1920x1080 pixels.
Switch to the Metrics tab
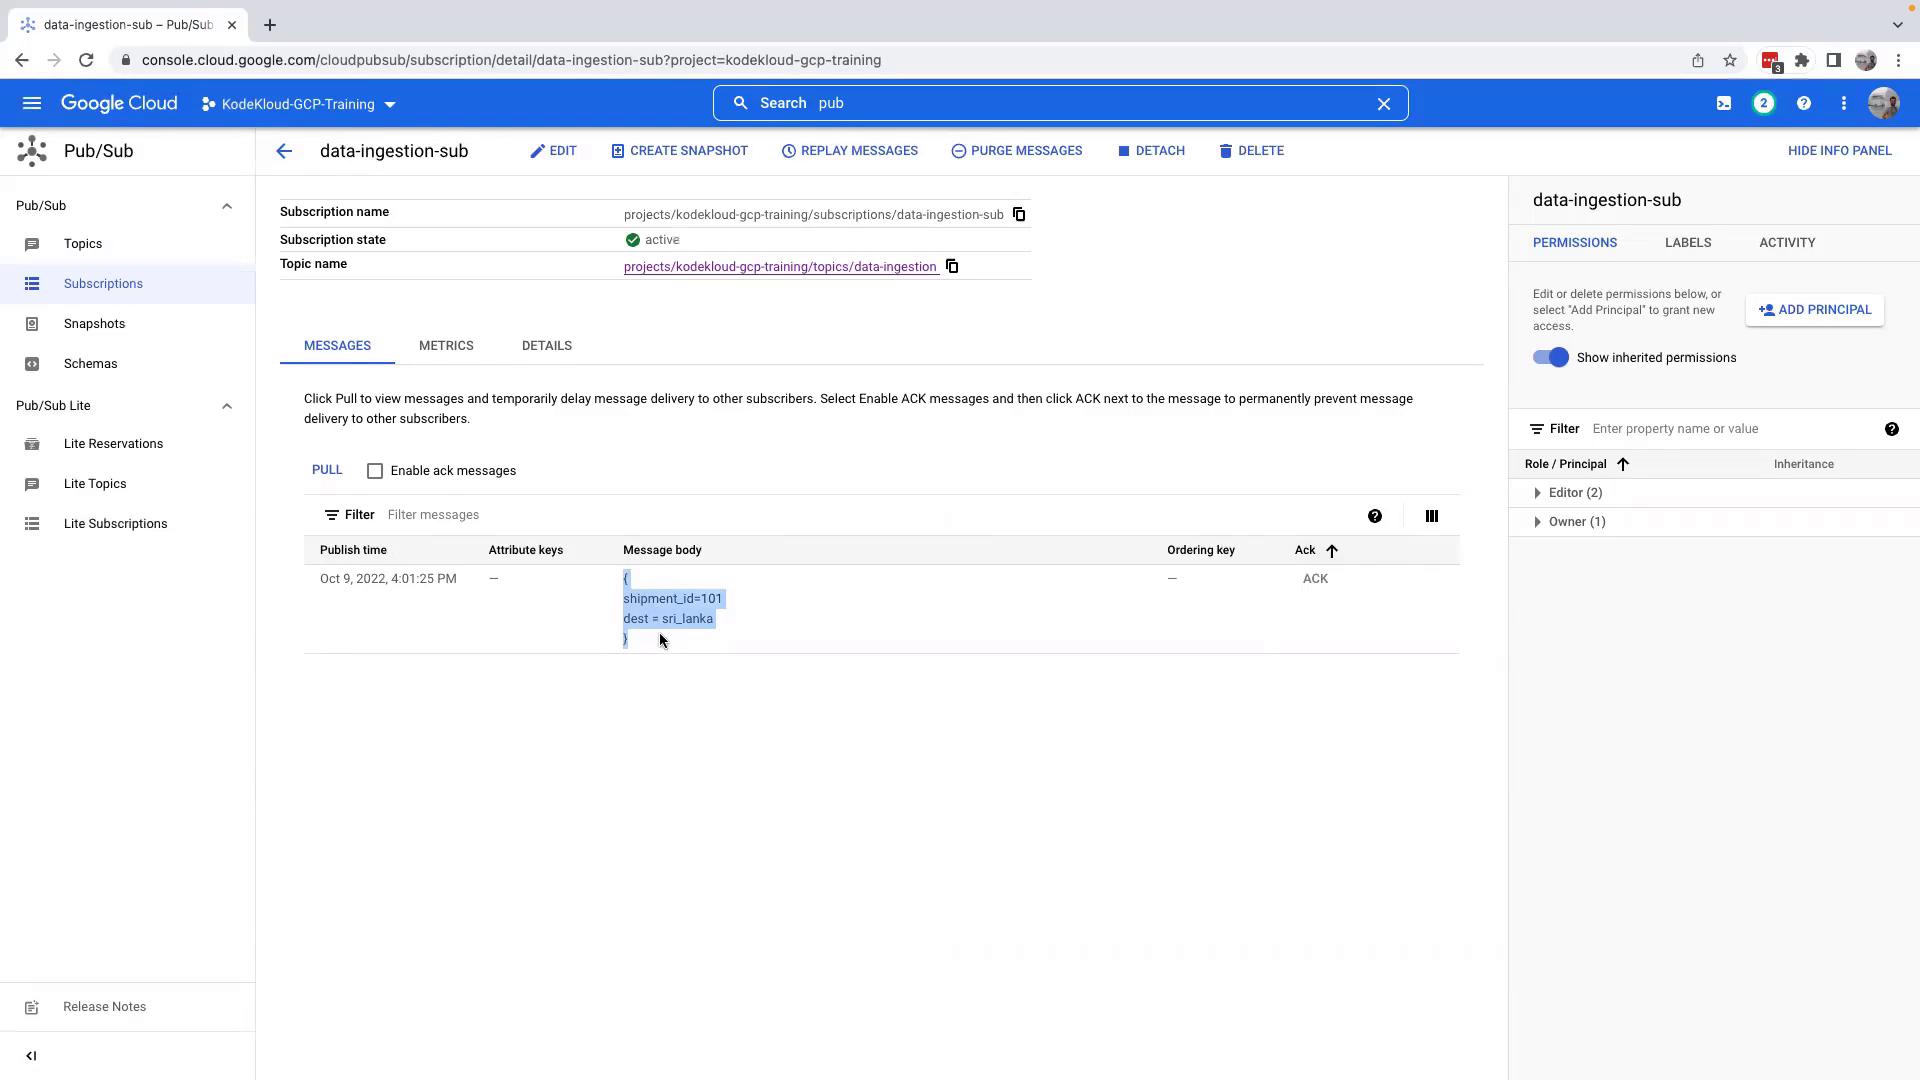446,346
